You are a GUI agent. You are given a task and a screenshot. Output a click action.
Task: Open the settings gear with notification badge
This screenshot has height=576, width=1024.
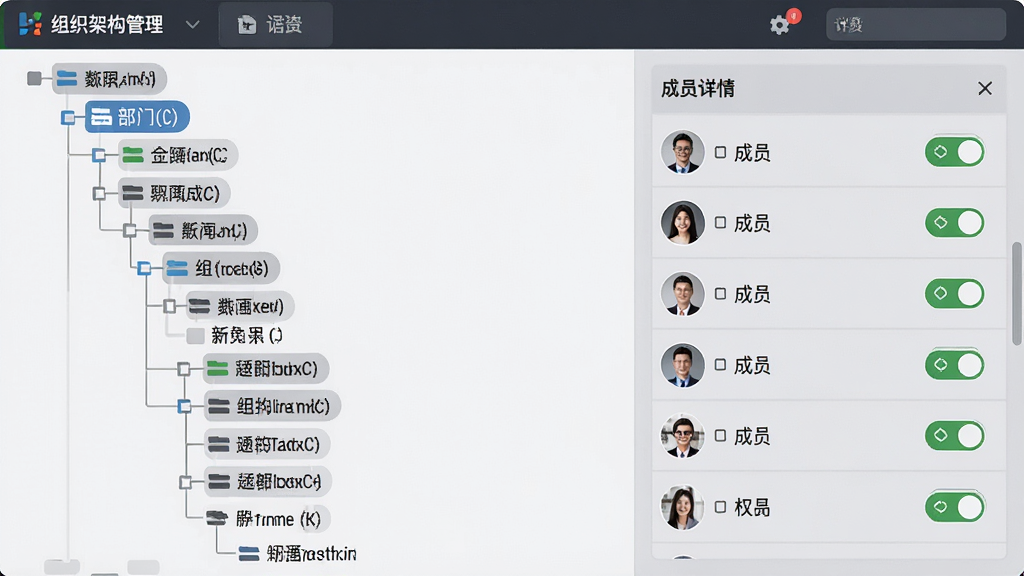point(780,25)
